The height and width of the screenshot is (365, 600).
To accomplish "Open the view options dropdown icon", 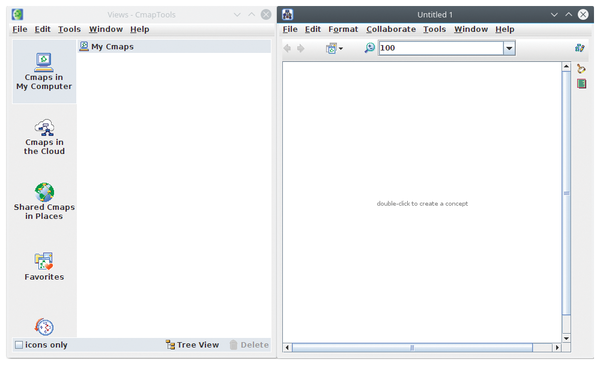I will (334, 48).
